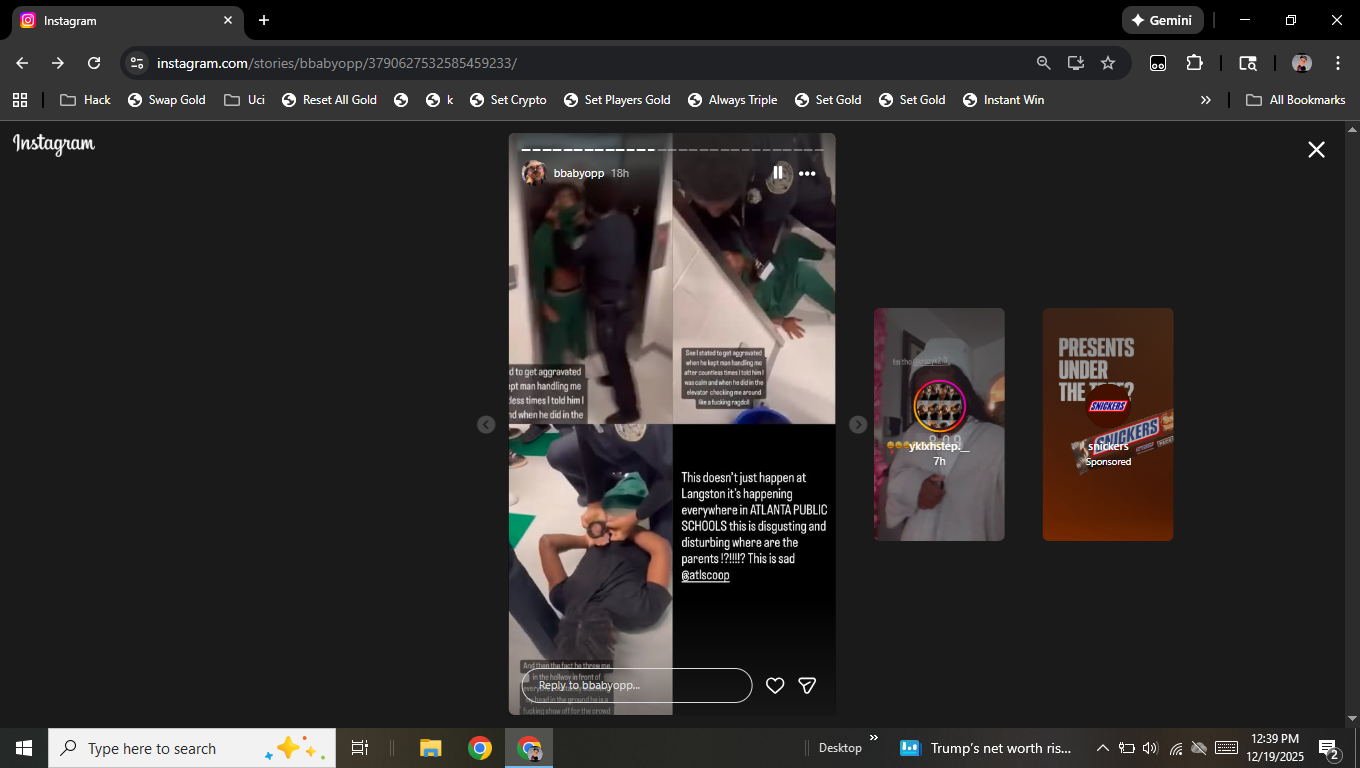Open File Explorer from the taskbar
This screenshot has width=1360, height=768.
pyautogui.click(x=431, y=748)
